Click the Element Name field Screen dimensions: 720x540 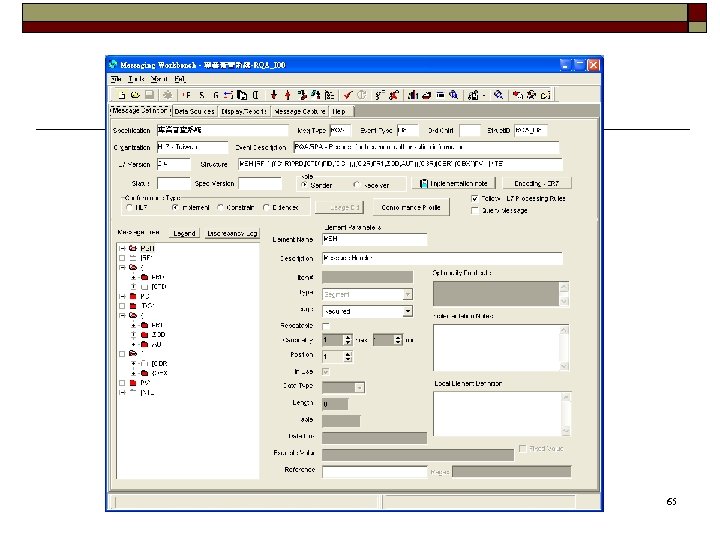point(375,239)
